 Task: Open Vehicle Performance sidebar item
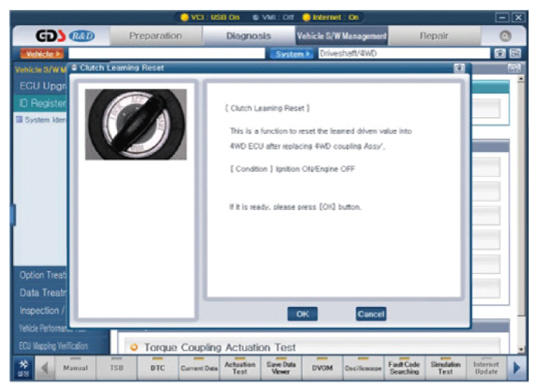click(x=51, y=328)
